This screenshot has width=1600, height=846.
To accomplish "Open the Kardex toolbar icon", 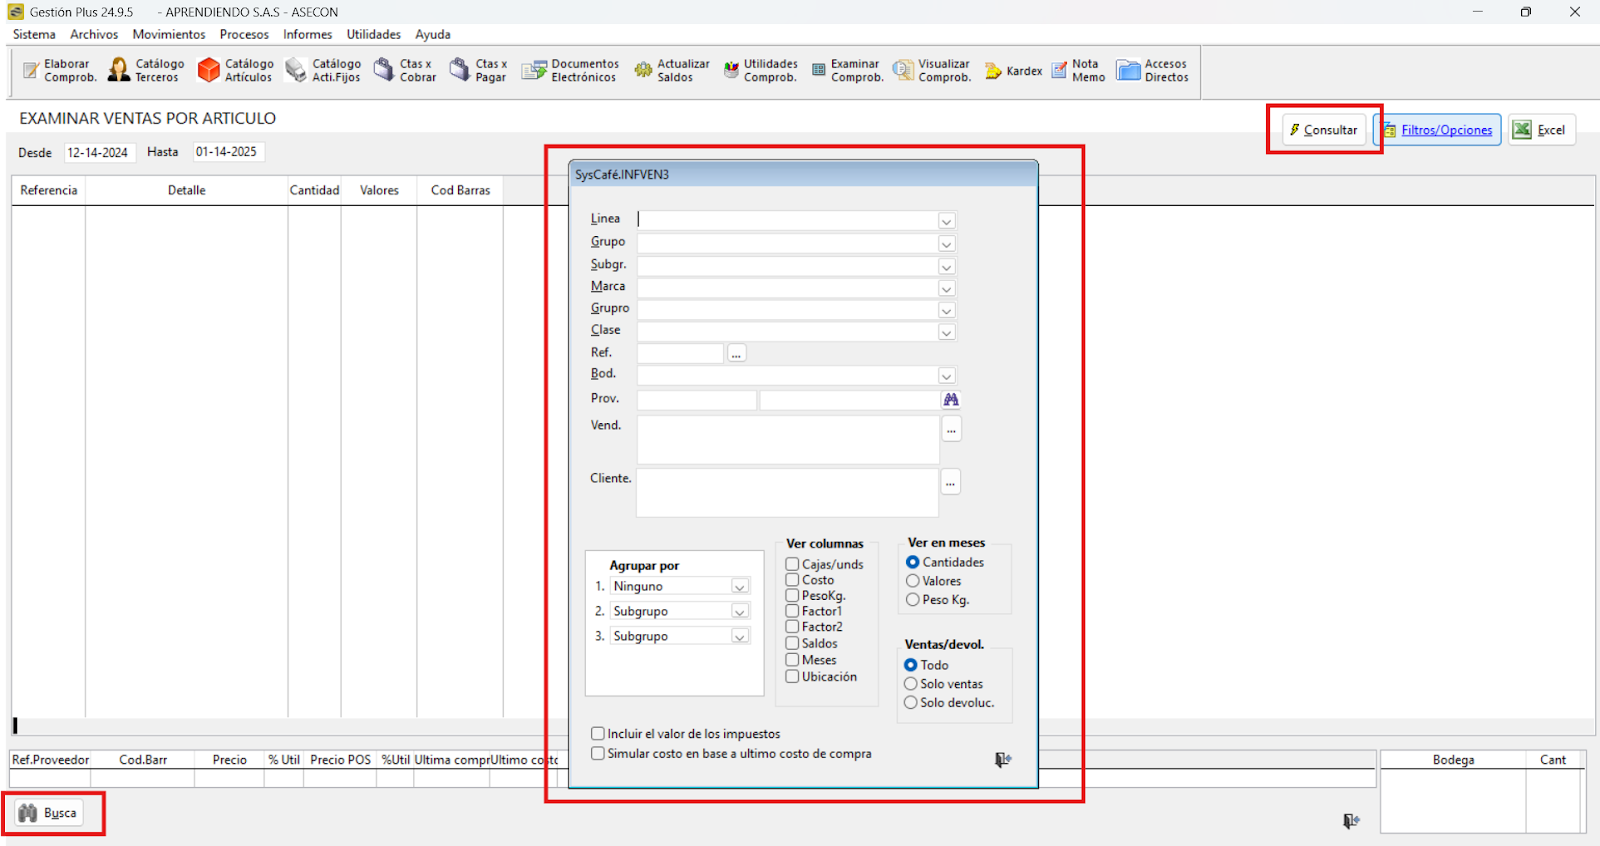I will point(1013,71).
